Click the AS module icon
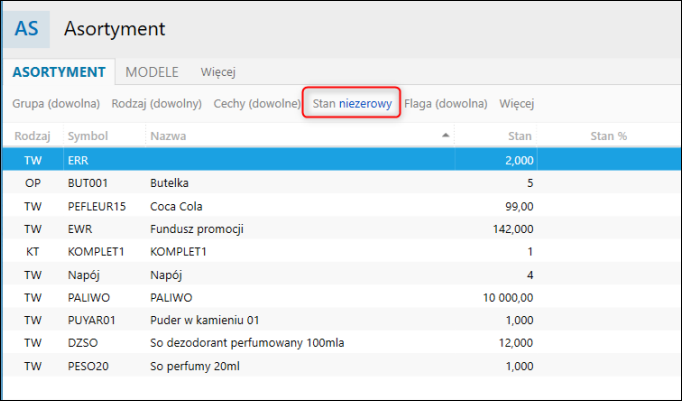682x401 pixels. click(x=27, y=29)
